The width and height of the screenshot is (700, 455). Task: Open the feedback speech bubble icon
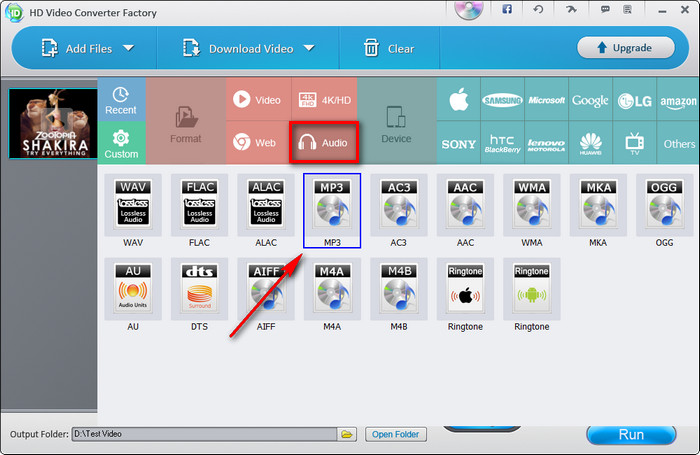point(604,10)
